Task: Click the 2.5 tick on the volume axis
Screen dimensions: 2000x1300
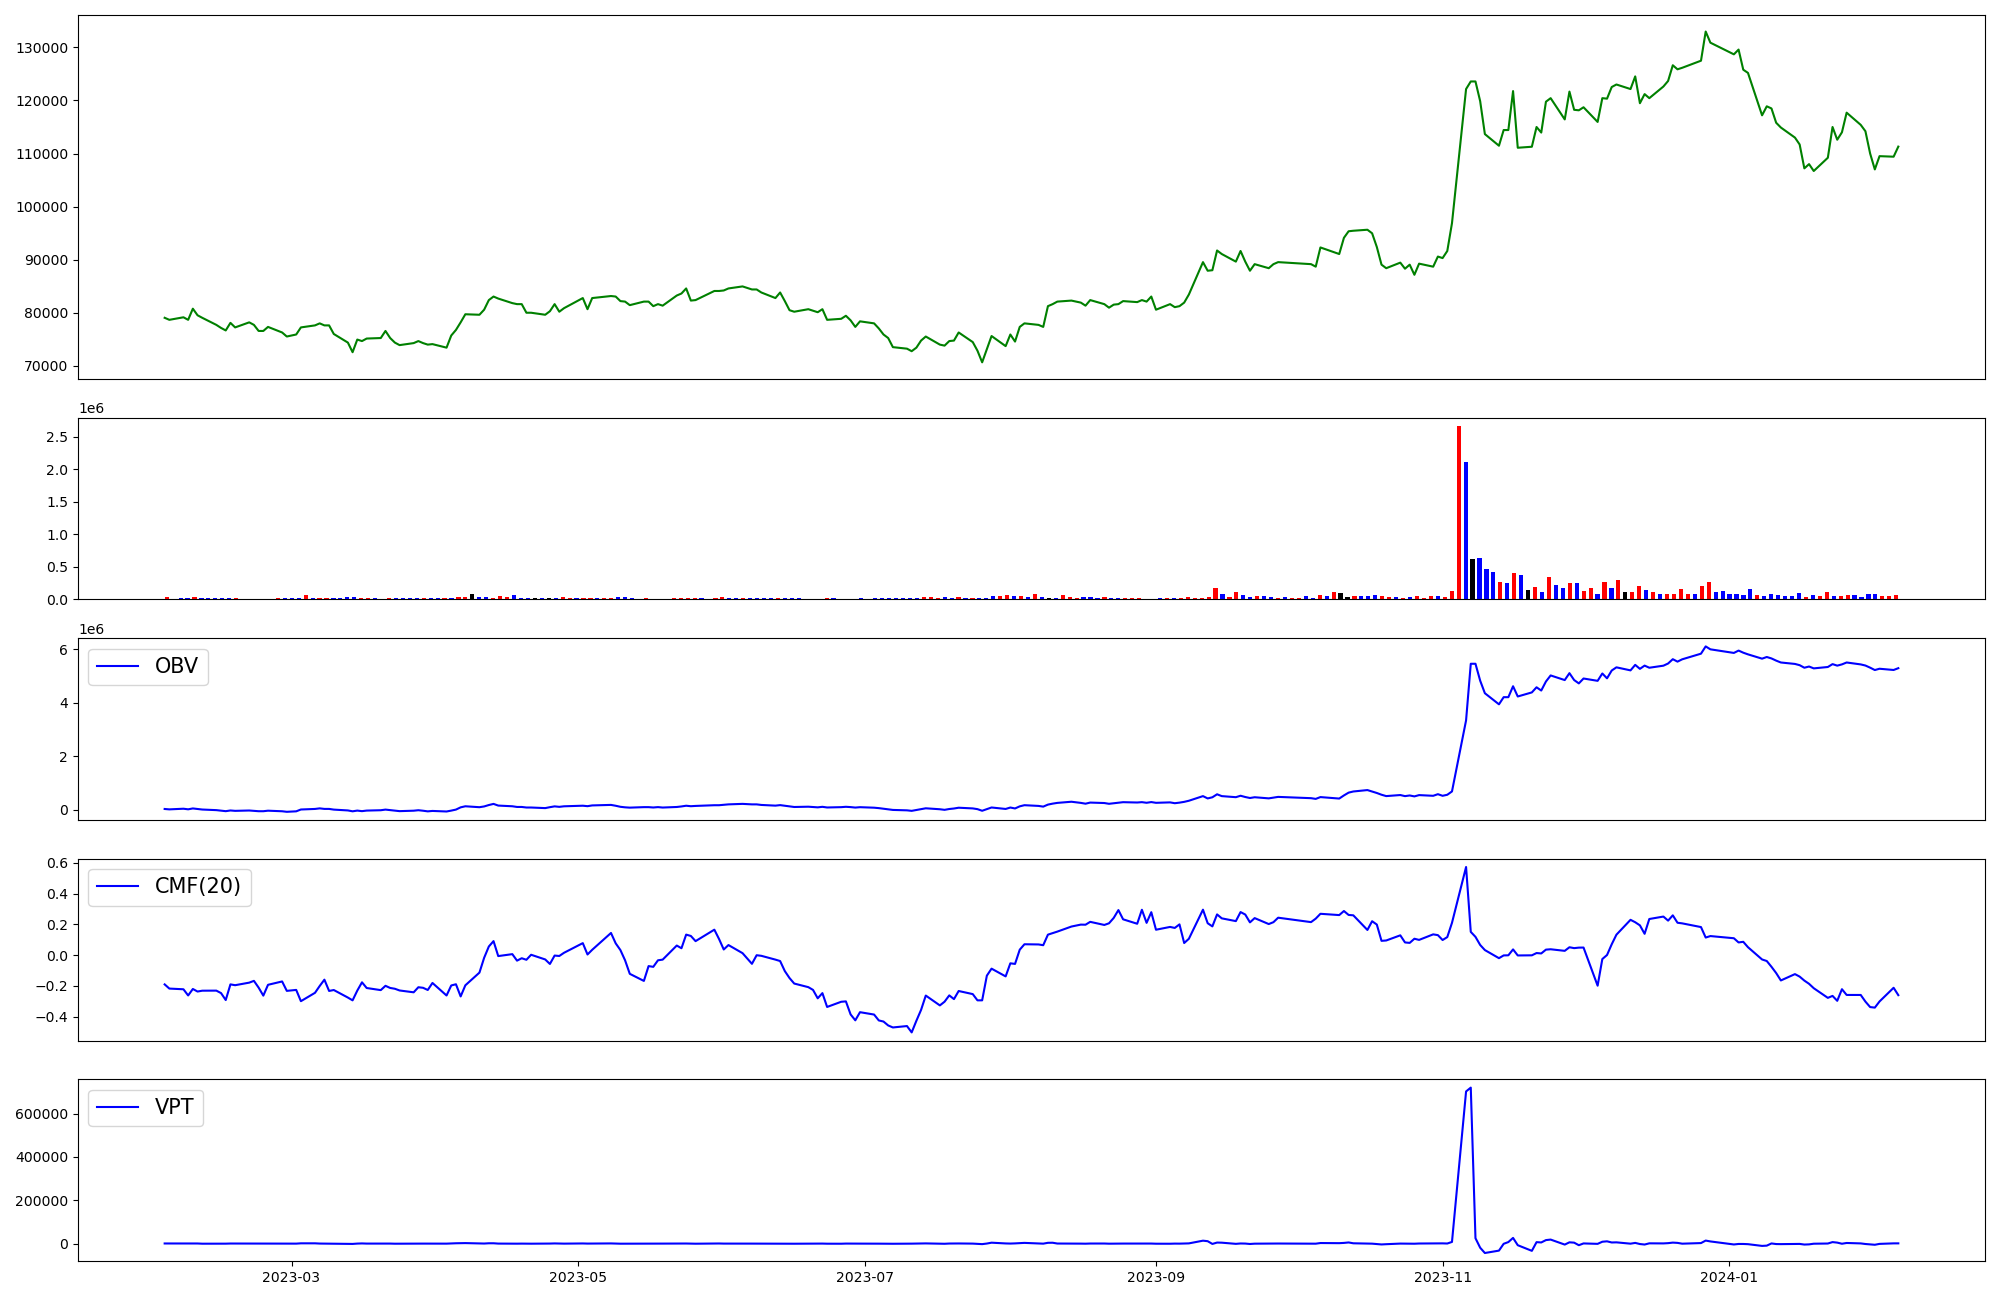Action: coord(56,437)
